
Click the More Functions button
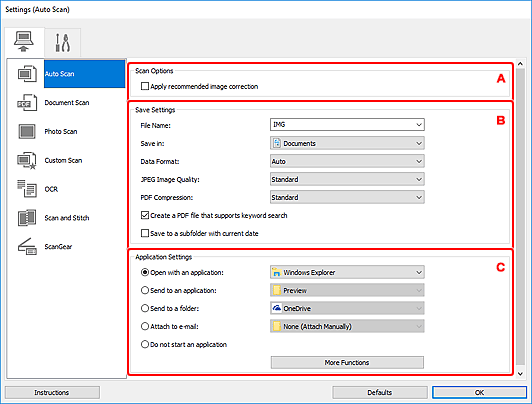(347, 362)
